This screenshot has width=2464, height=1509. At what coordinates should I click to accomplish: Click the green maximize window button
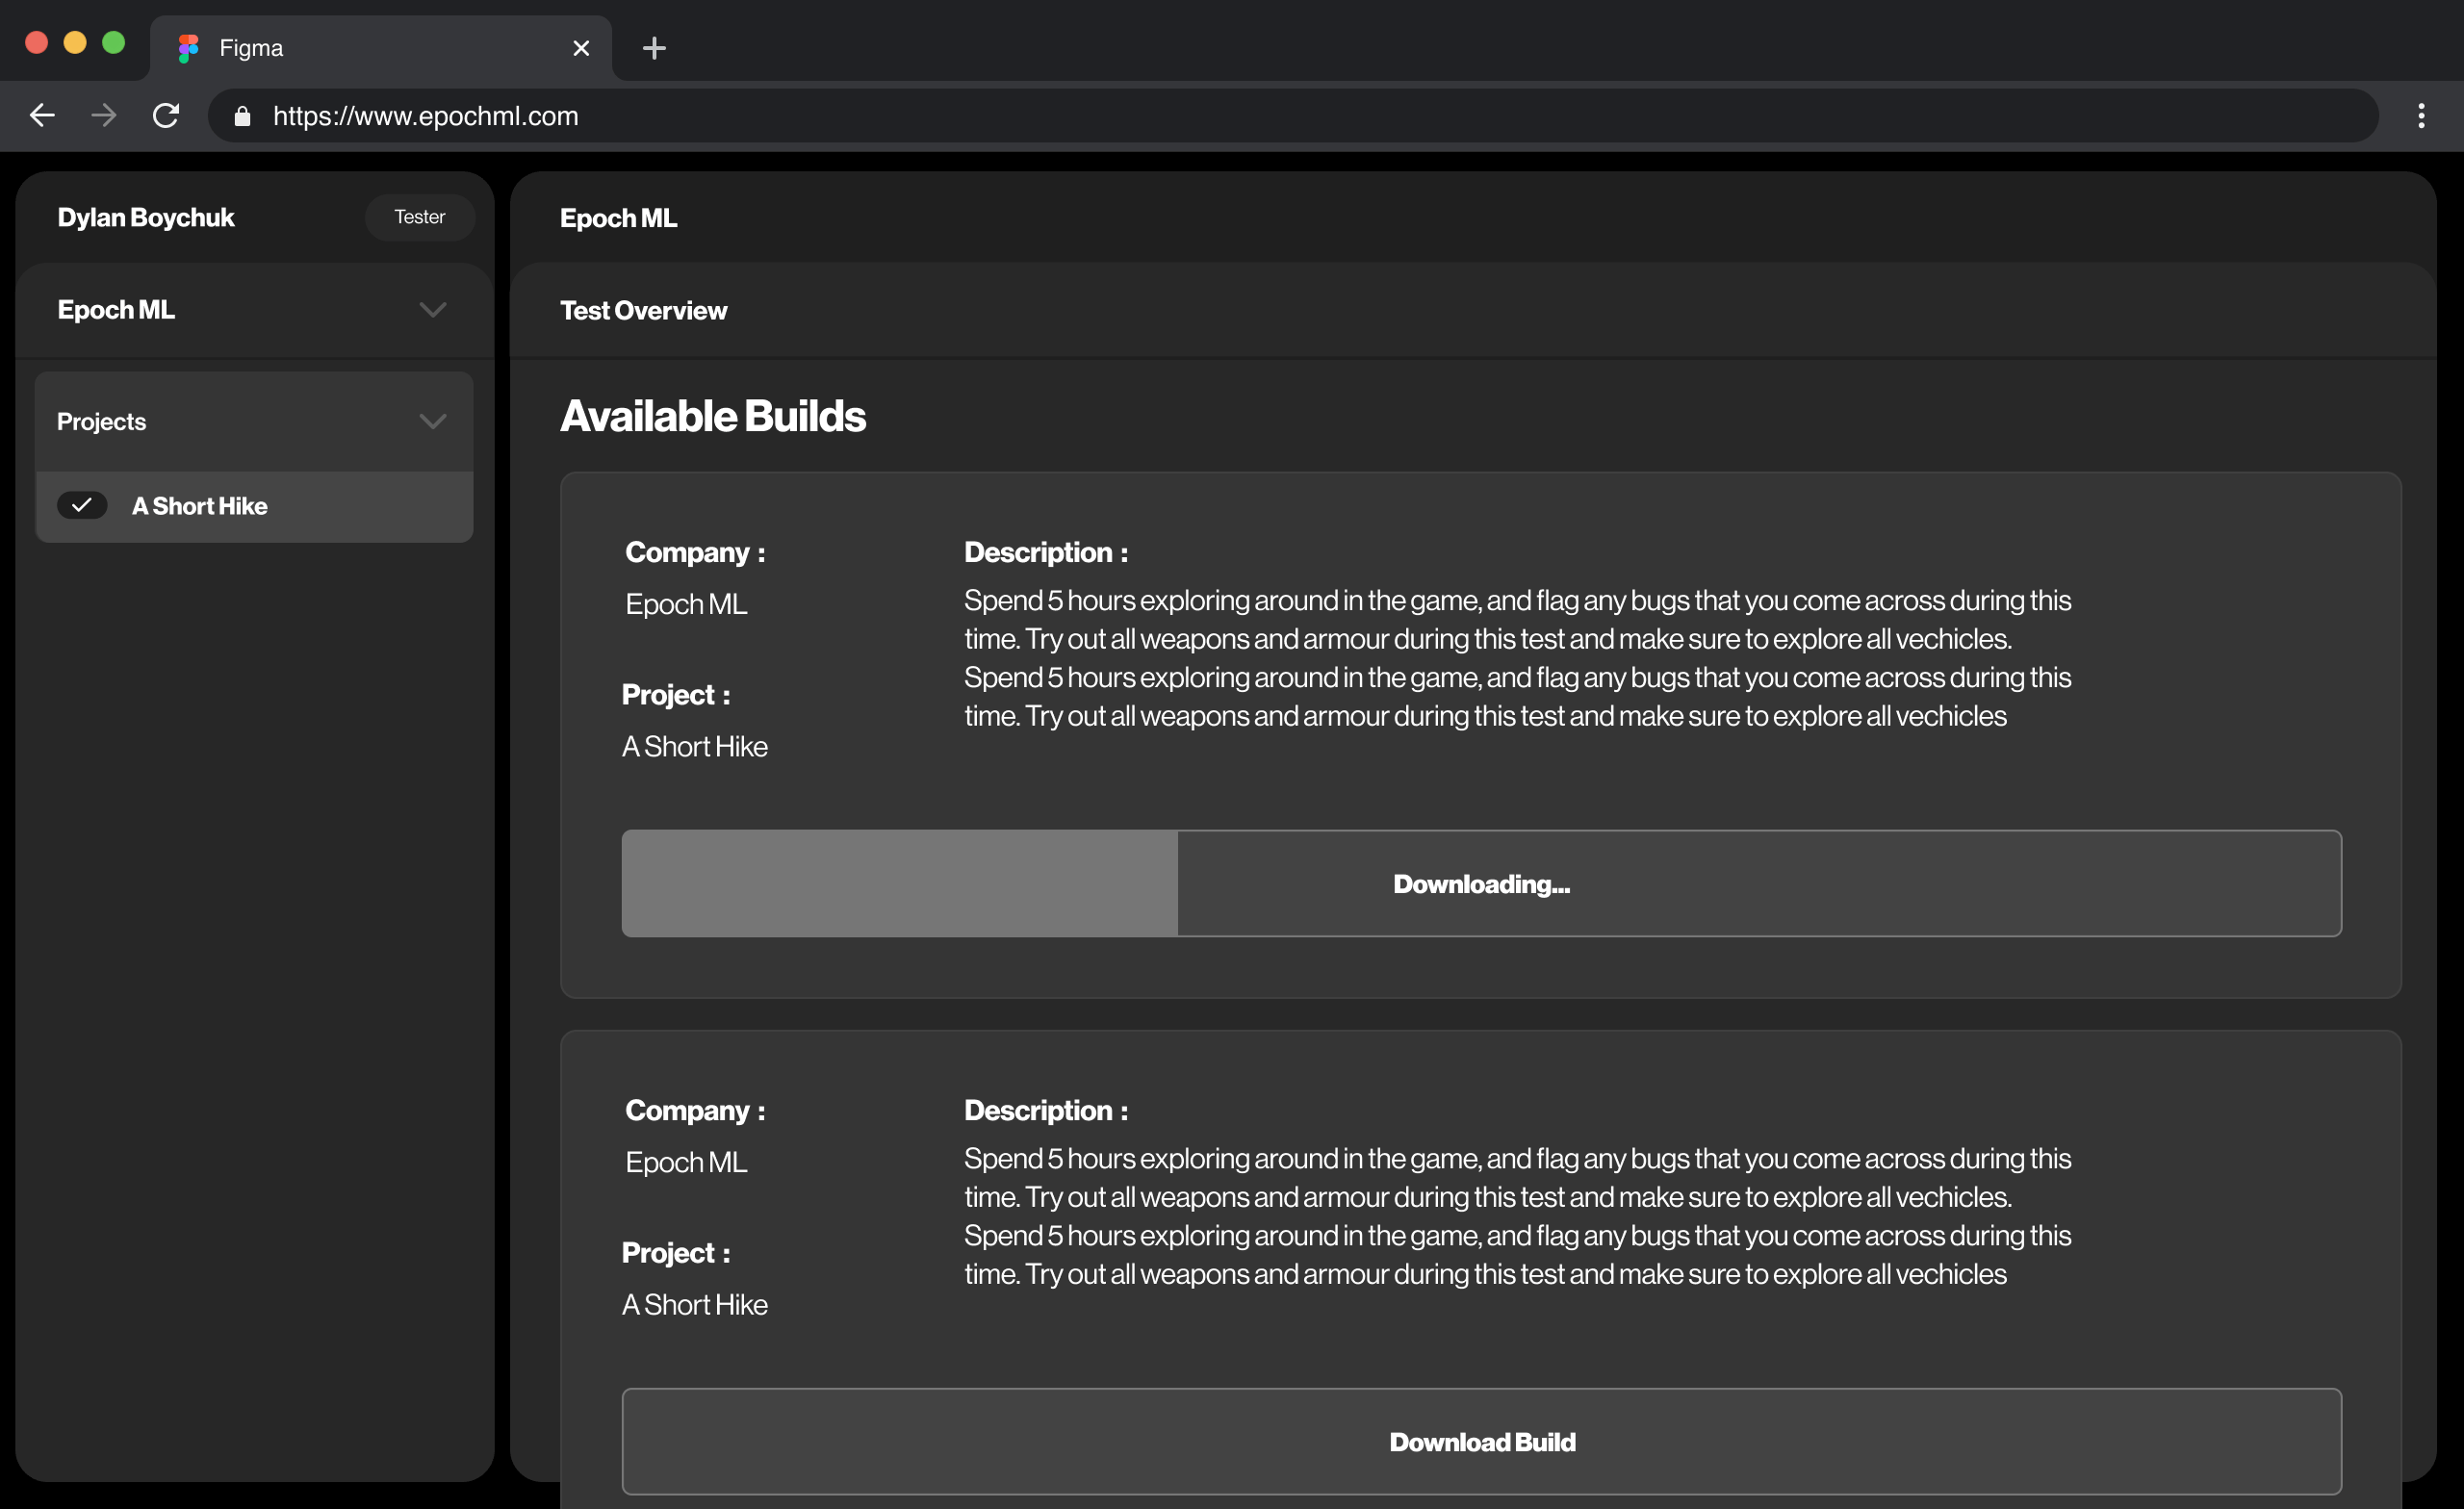114,42
